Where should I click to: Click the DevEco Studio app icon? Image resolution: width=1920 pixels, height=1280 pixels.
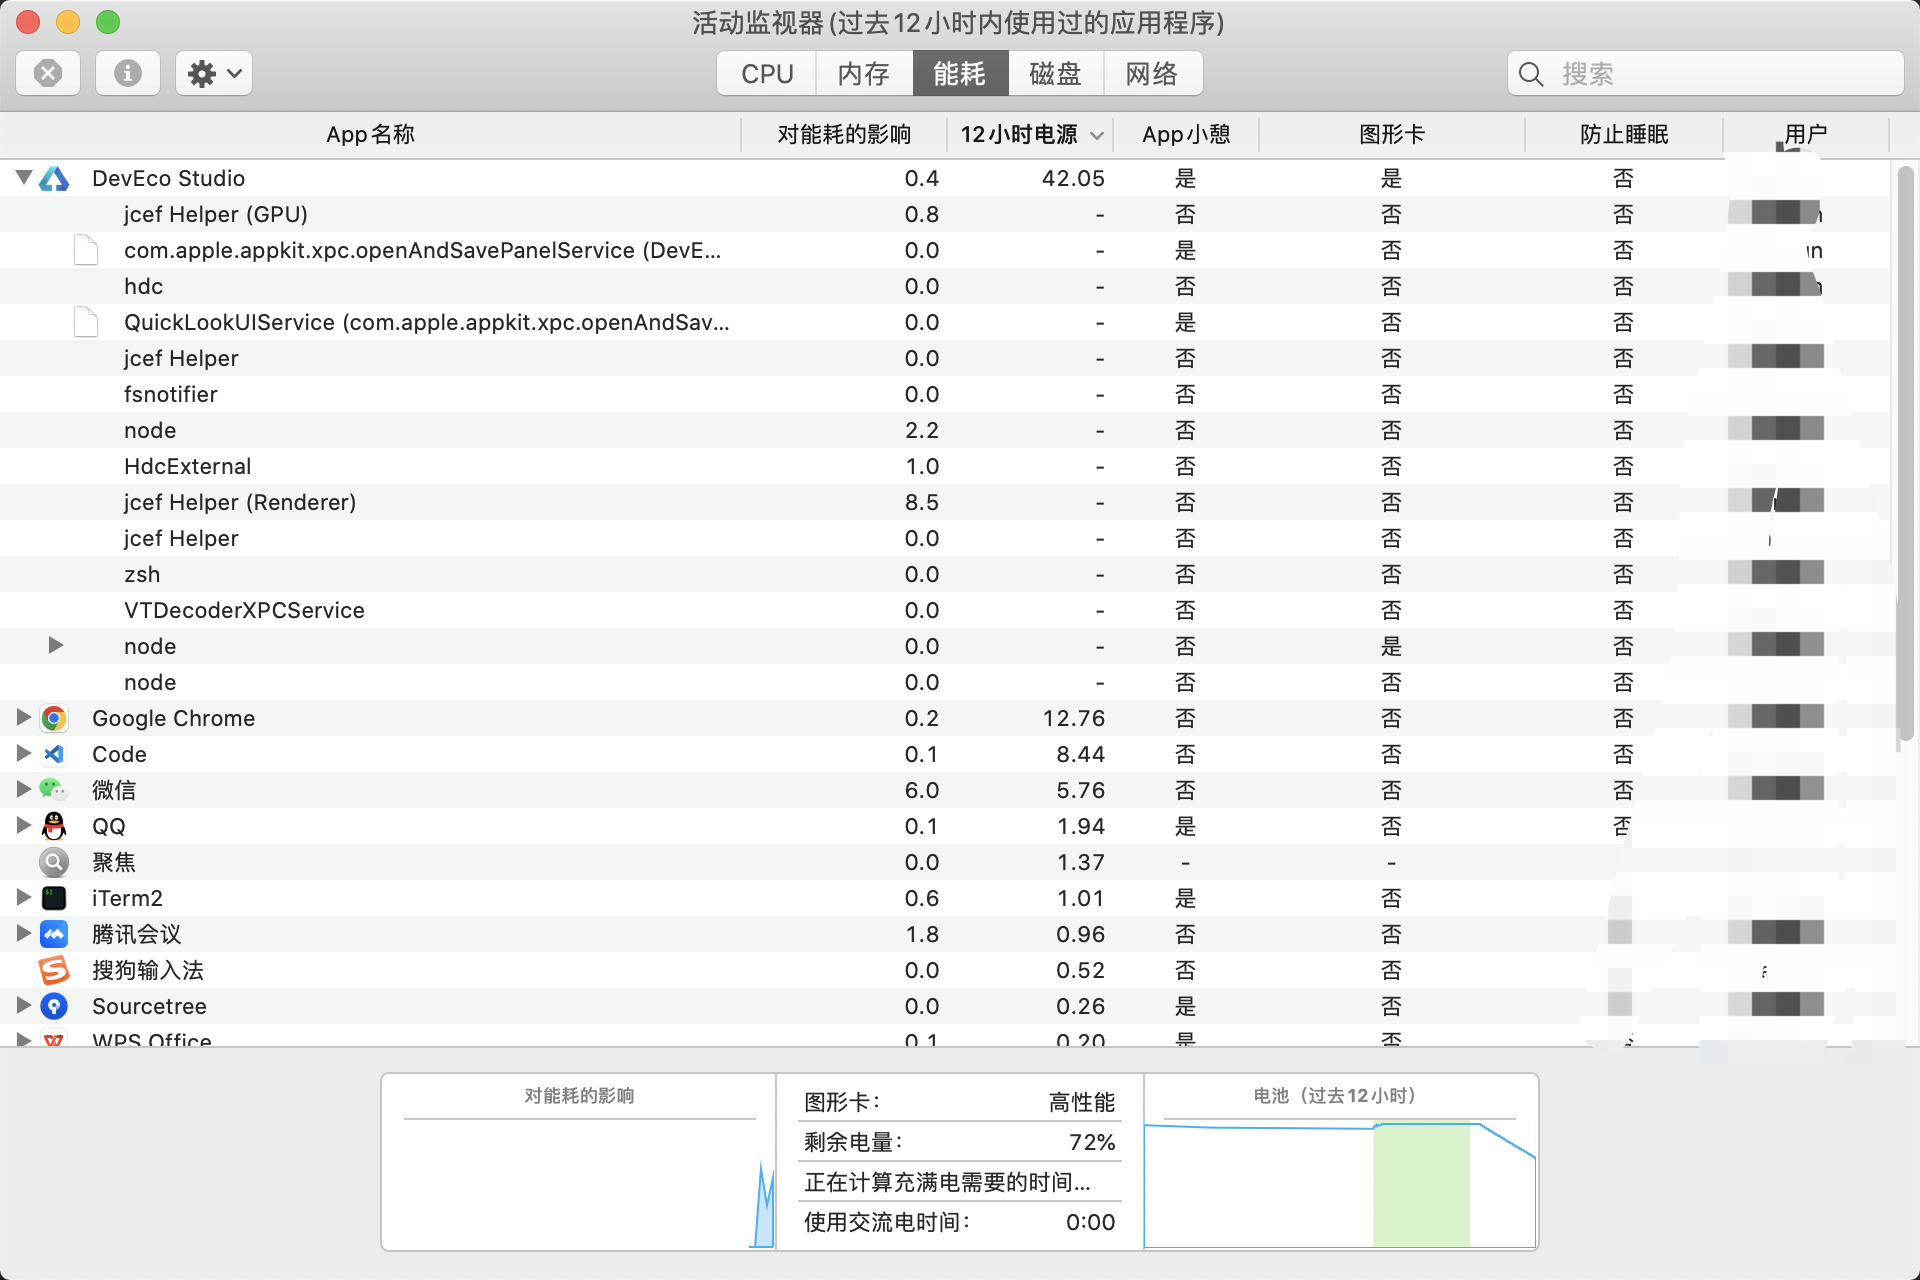pyautogui.click(x=54, y=179)
